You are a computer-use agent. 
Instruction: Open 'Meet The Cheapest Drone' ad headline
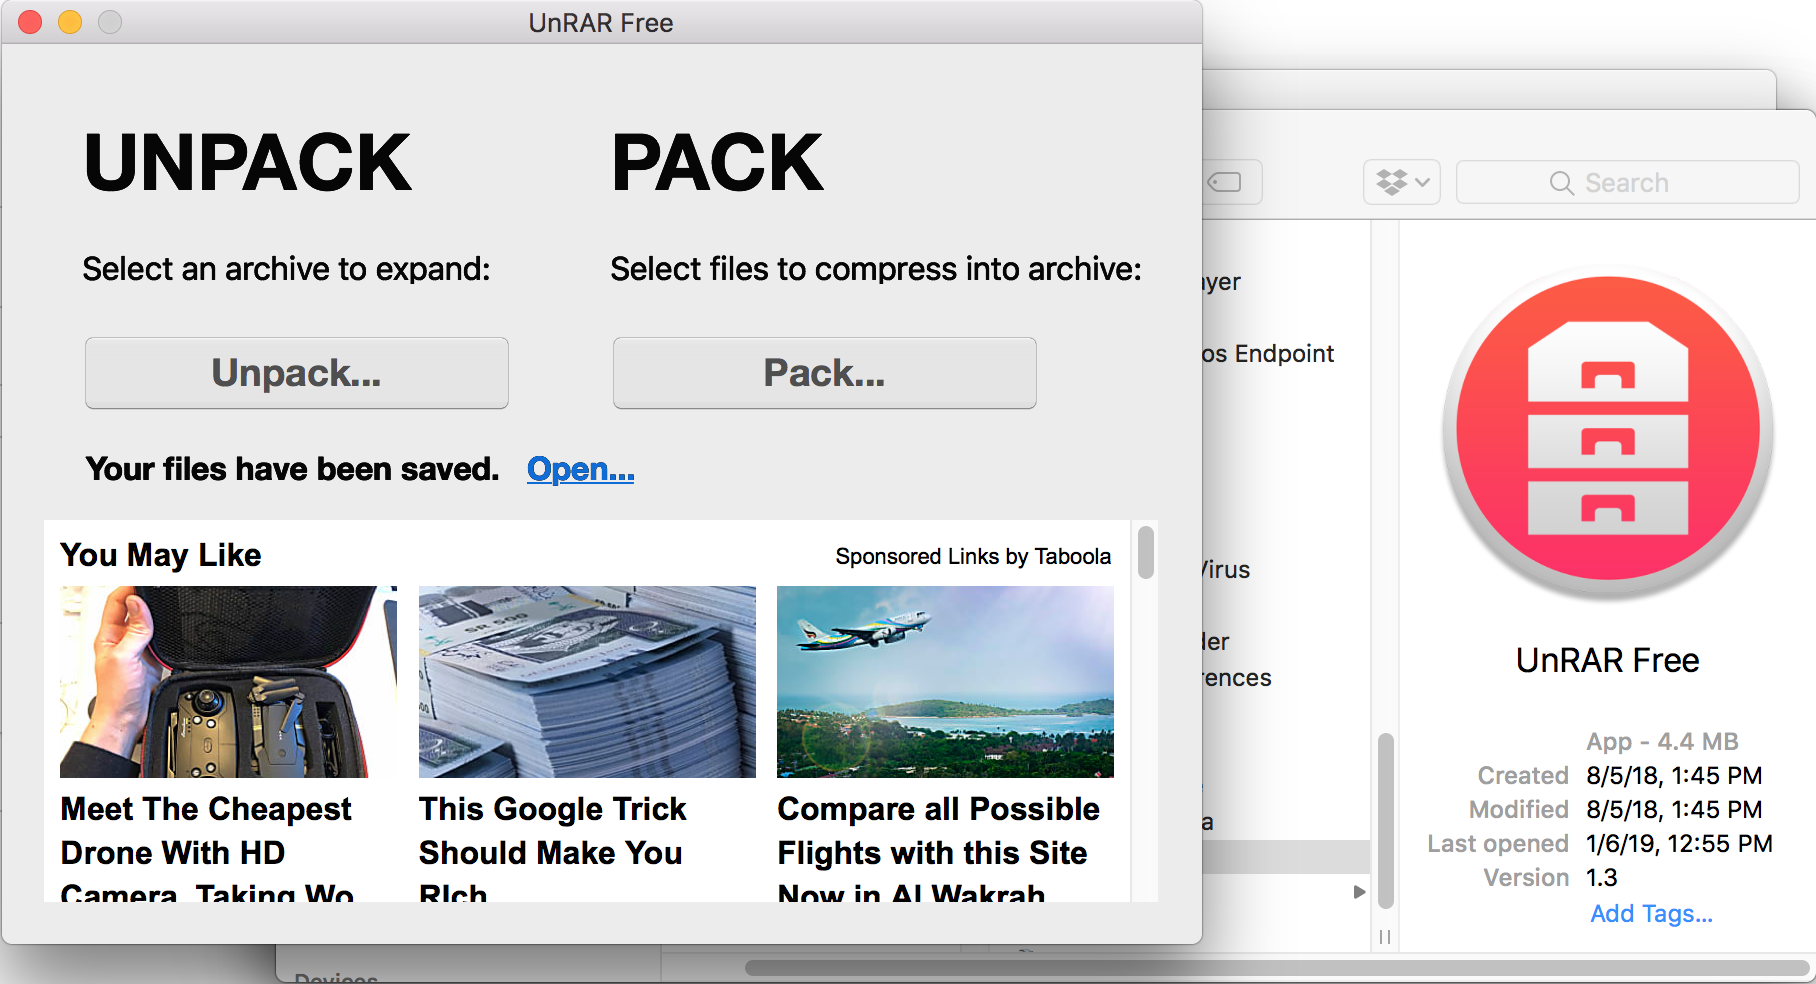(207, 850)
